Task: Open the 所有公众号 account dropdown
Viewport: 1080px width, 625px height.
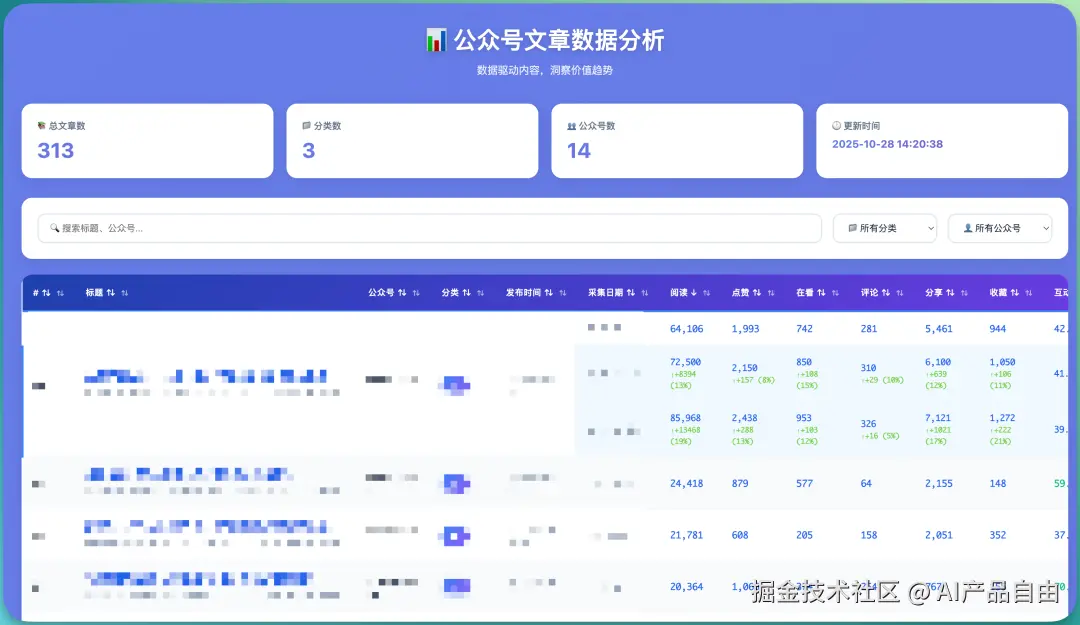Action: [x=1000, y=228]
